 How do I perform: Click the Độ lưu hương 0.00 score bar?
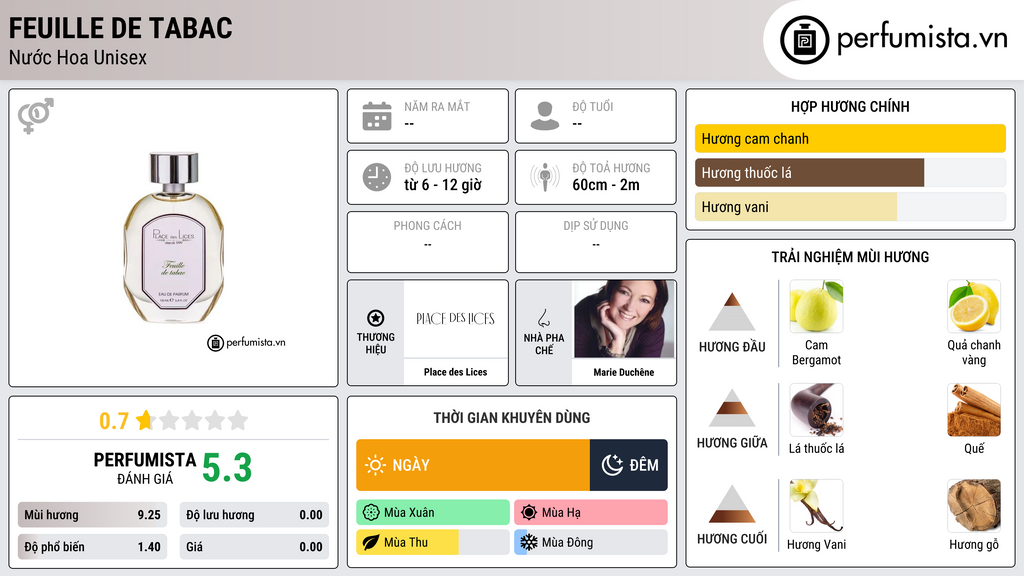click(x=254, y=515)
